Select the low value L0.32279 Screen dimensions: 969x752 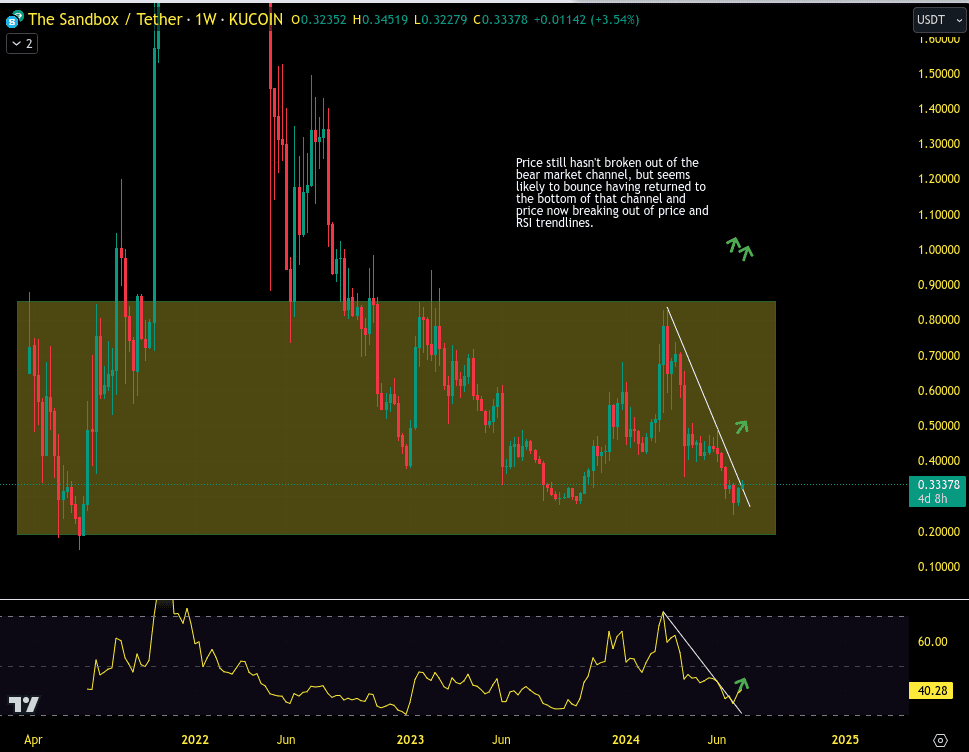(x=440, y=20)
